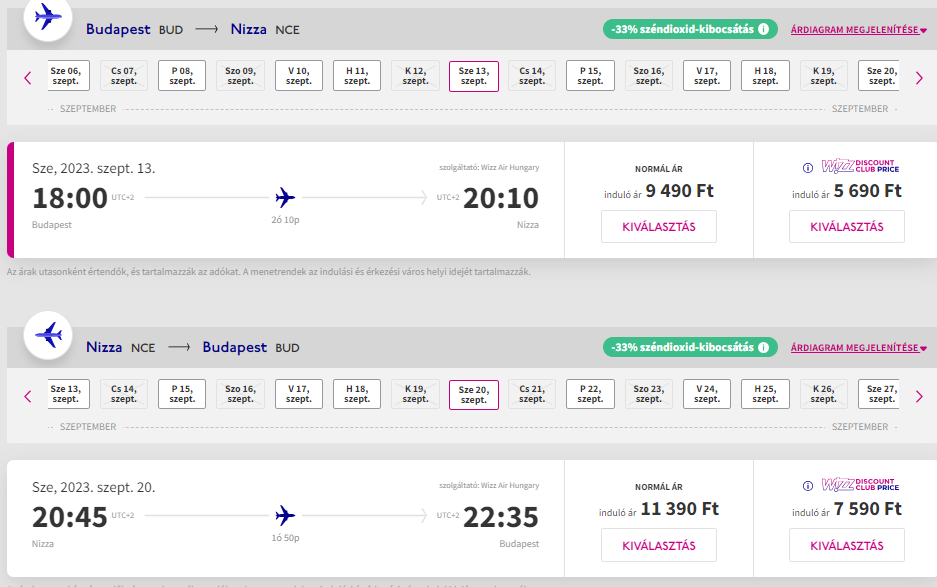Viewport: 937px width, 587px height.
Task: Choose normal price 11 390 Ft Kiválasztás
Action: [x=659, y=545]
